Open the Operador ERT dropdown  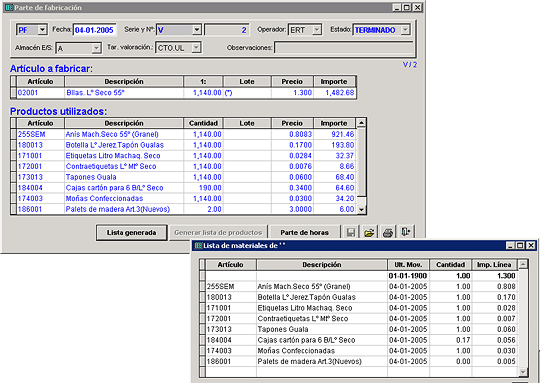click(x=316, y=30)
